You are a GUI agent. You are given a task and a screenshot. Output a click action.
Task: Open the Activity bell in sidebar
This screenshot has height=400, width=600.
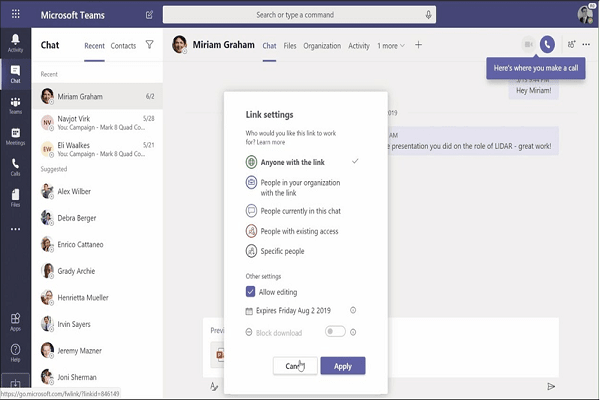(x=15, y=43)
